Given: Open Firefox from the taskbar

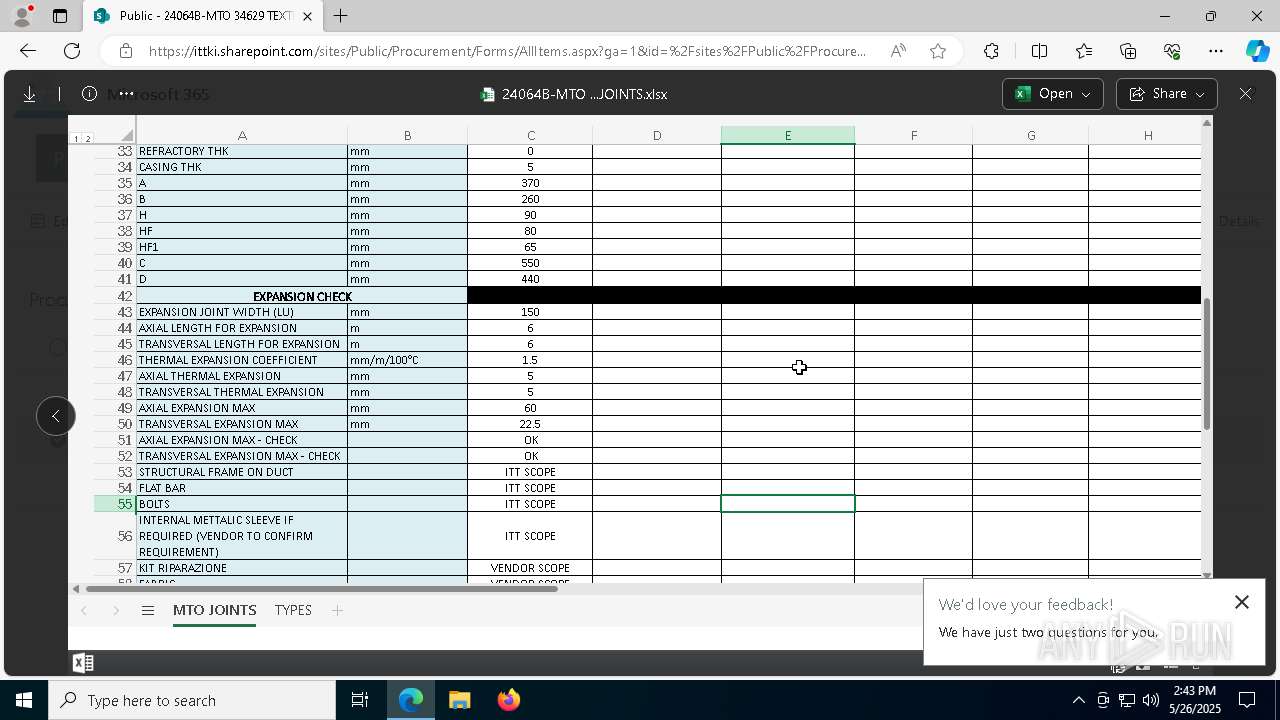Looking at the screenshot, I should (x=508, y=700).
